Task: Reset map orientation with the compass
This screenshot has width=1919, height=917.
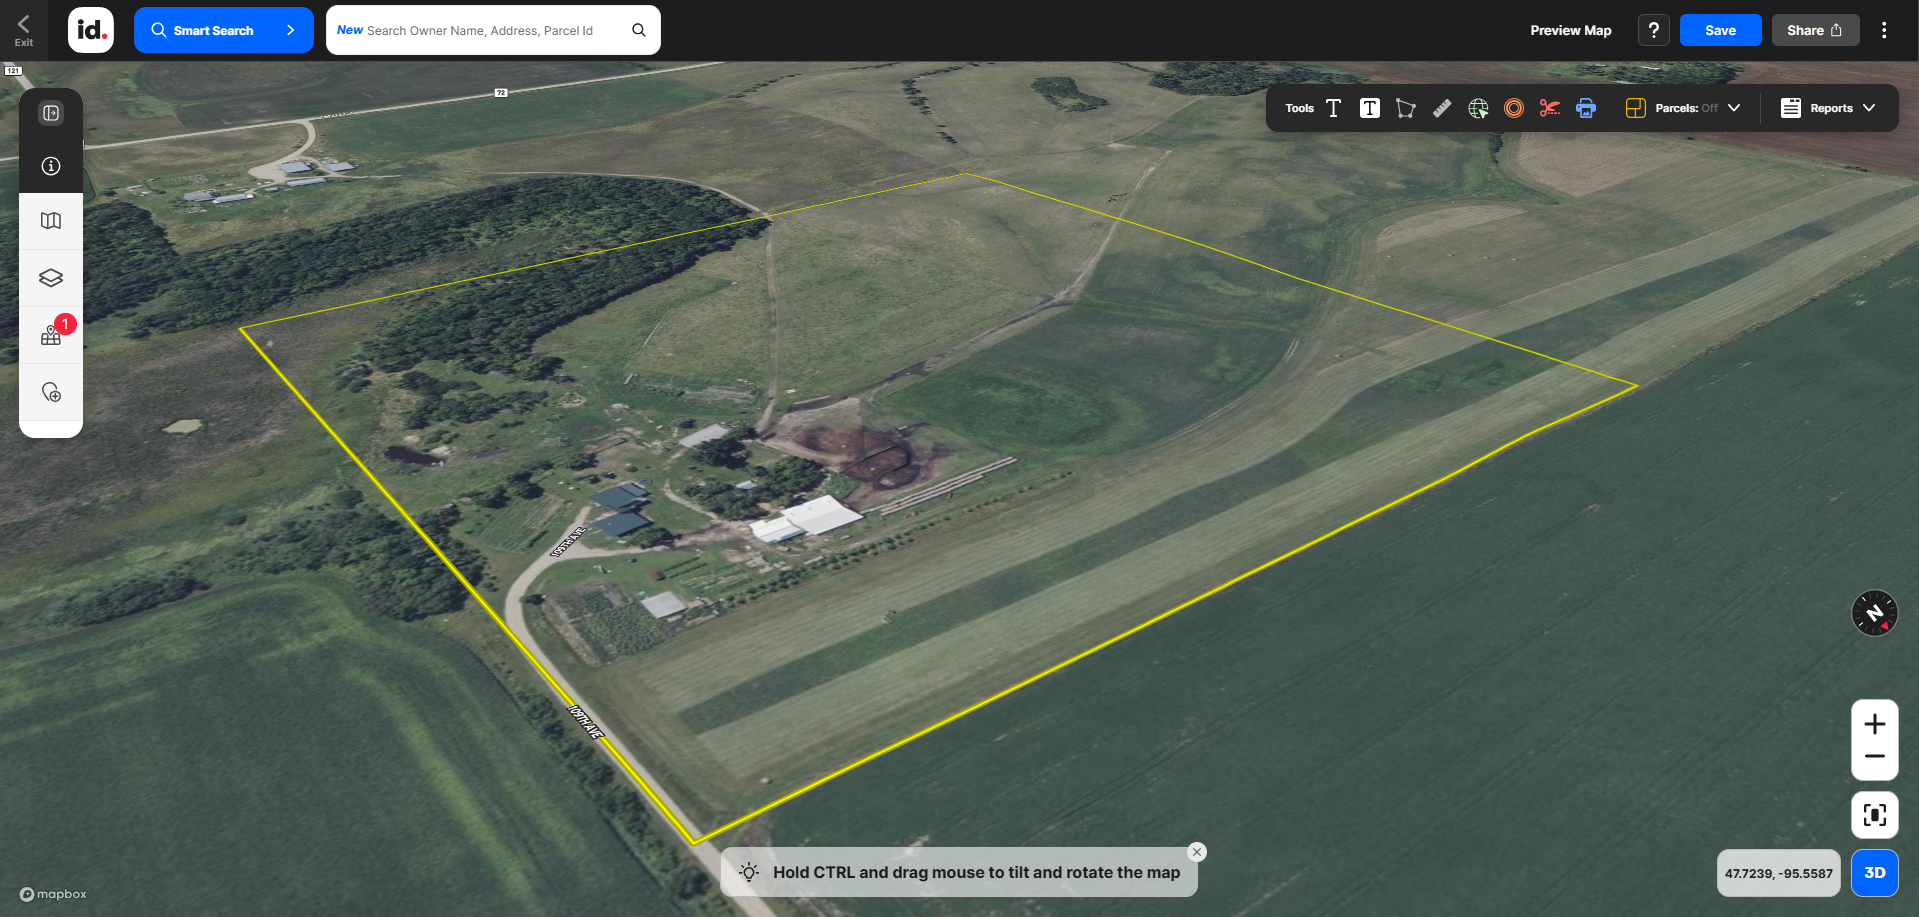Action: click(1874, 613)
